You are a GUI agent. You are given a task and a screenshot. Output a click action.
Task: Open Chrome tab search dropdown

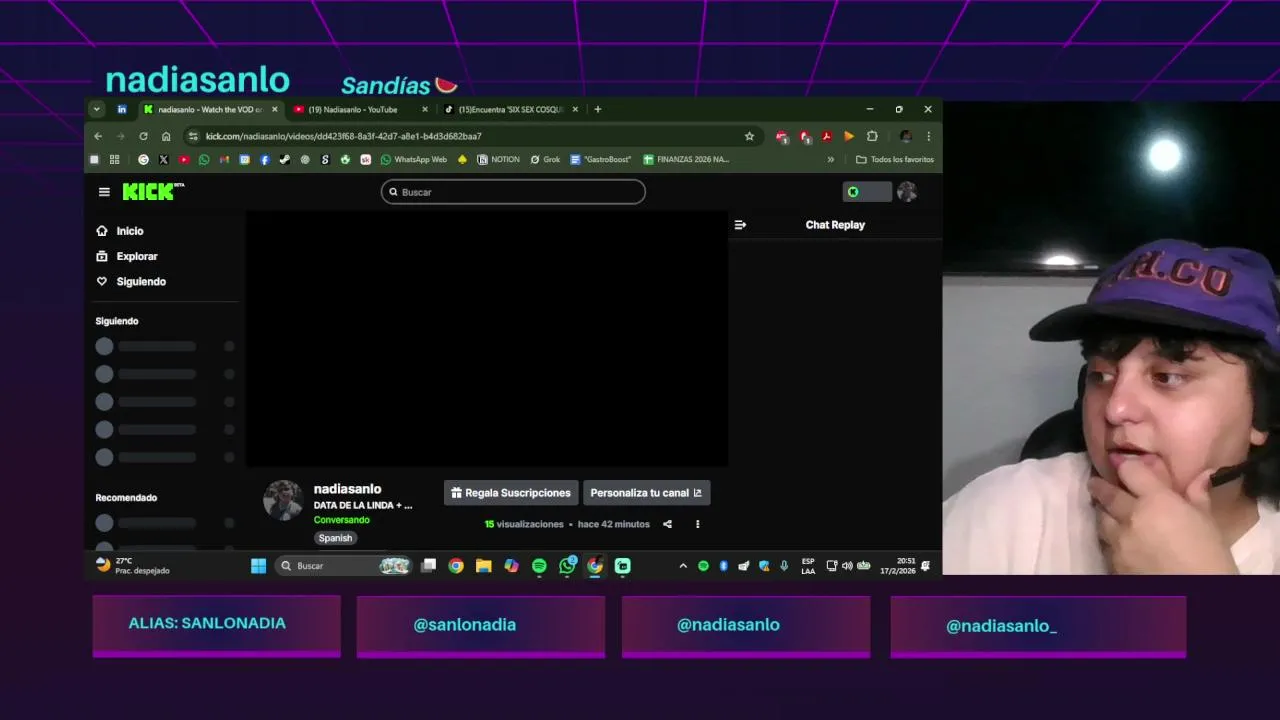tap(97, 109)
